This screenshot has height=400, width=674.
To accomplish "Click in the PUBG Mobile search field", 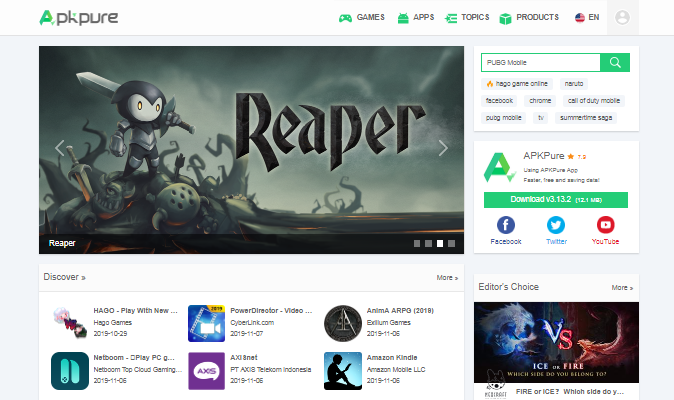I will (541, 62).
